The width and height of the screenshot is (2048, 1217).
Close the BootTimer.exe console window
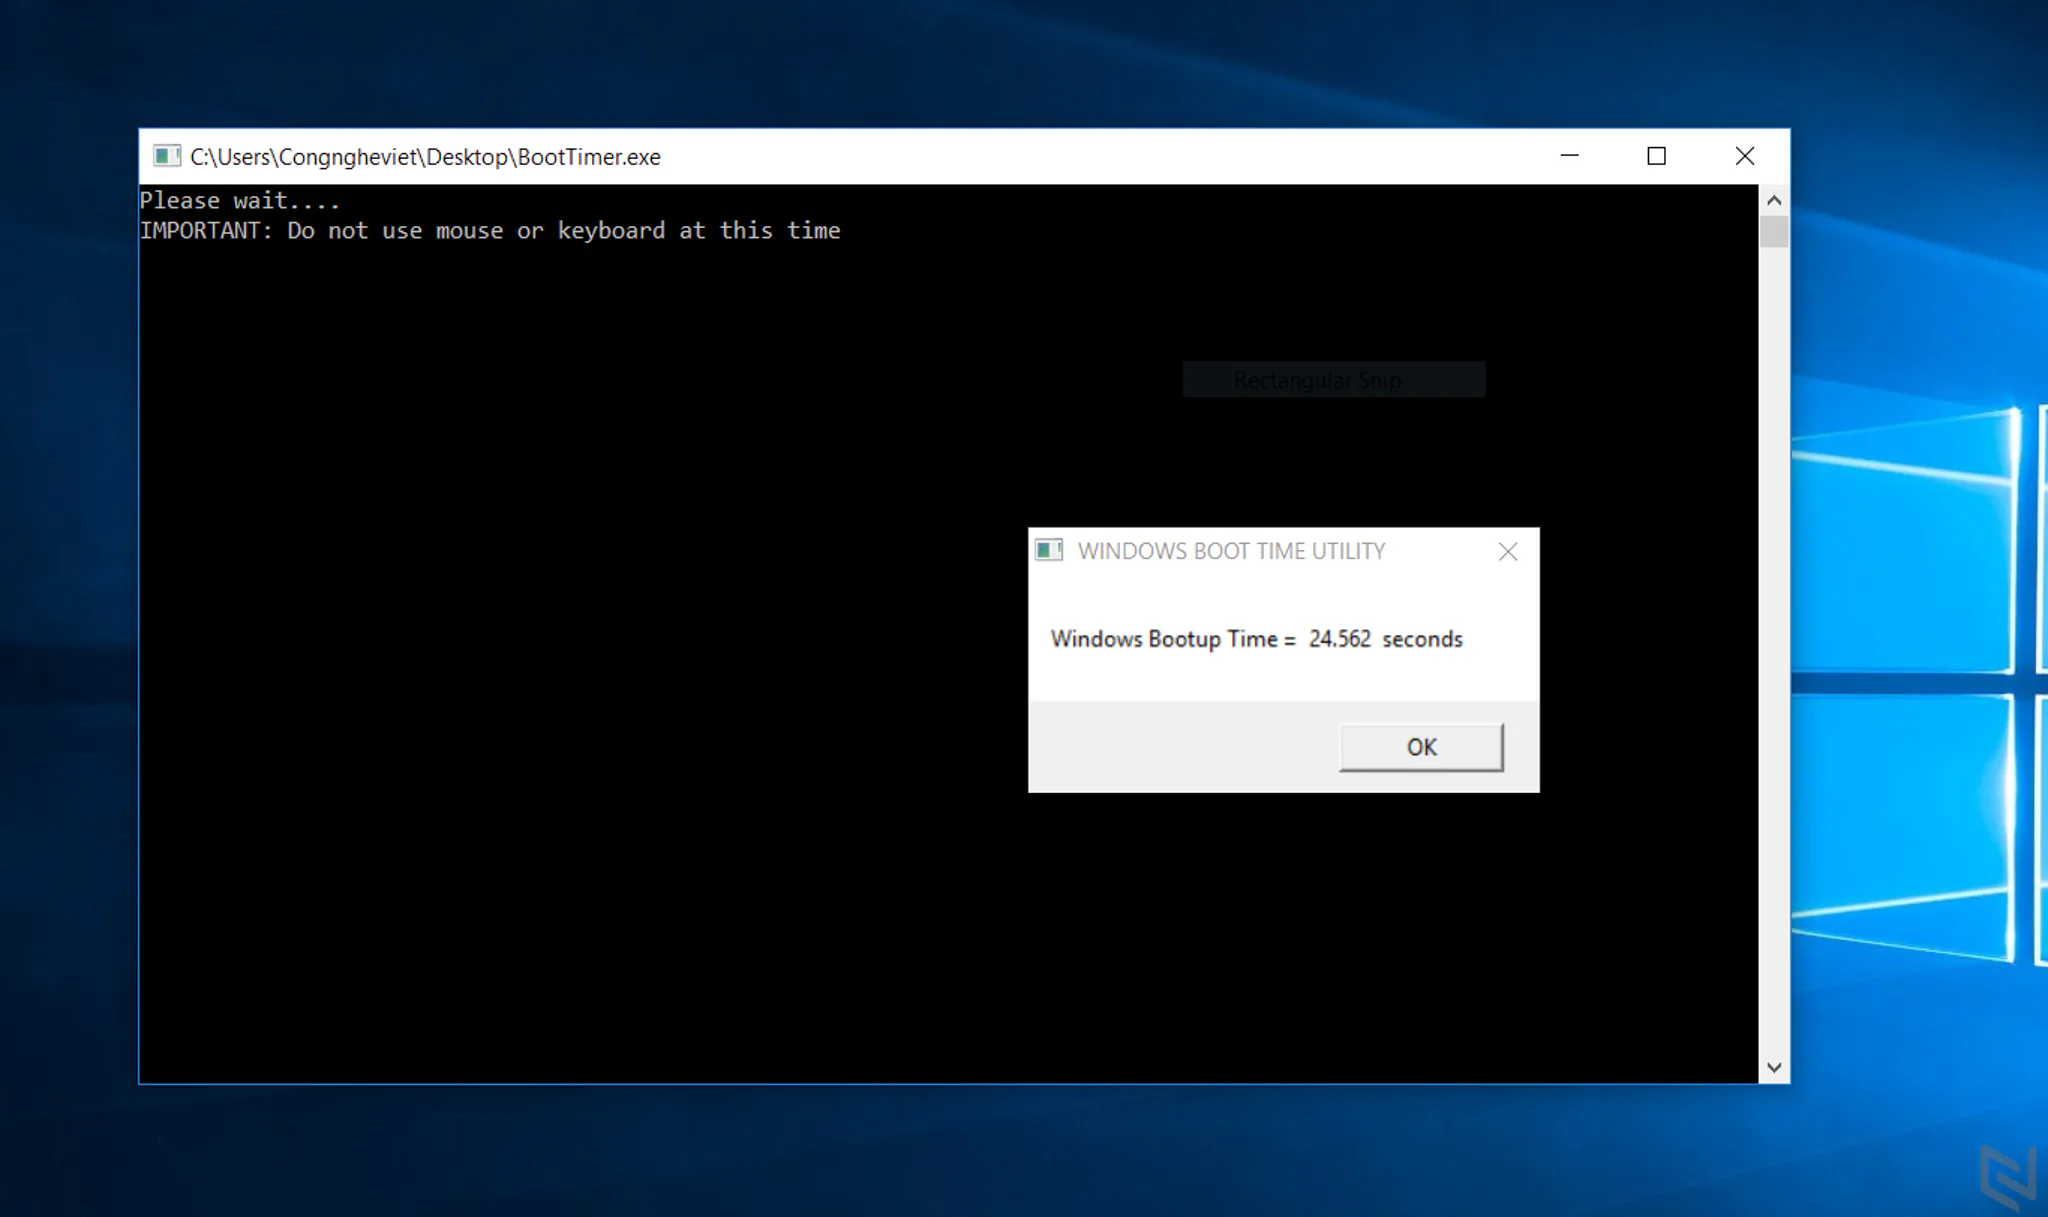1745,156
